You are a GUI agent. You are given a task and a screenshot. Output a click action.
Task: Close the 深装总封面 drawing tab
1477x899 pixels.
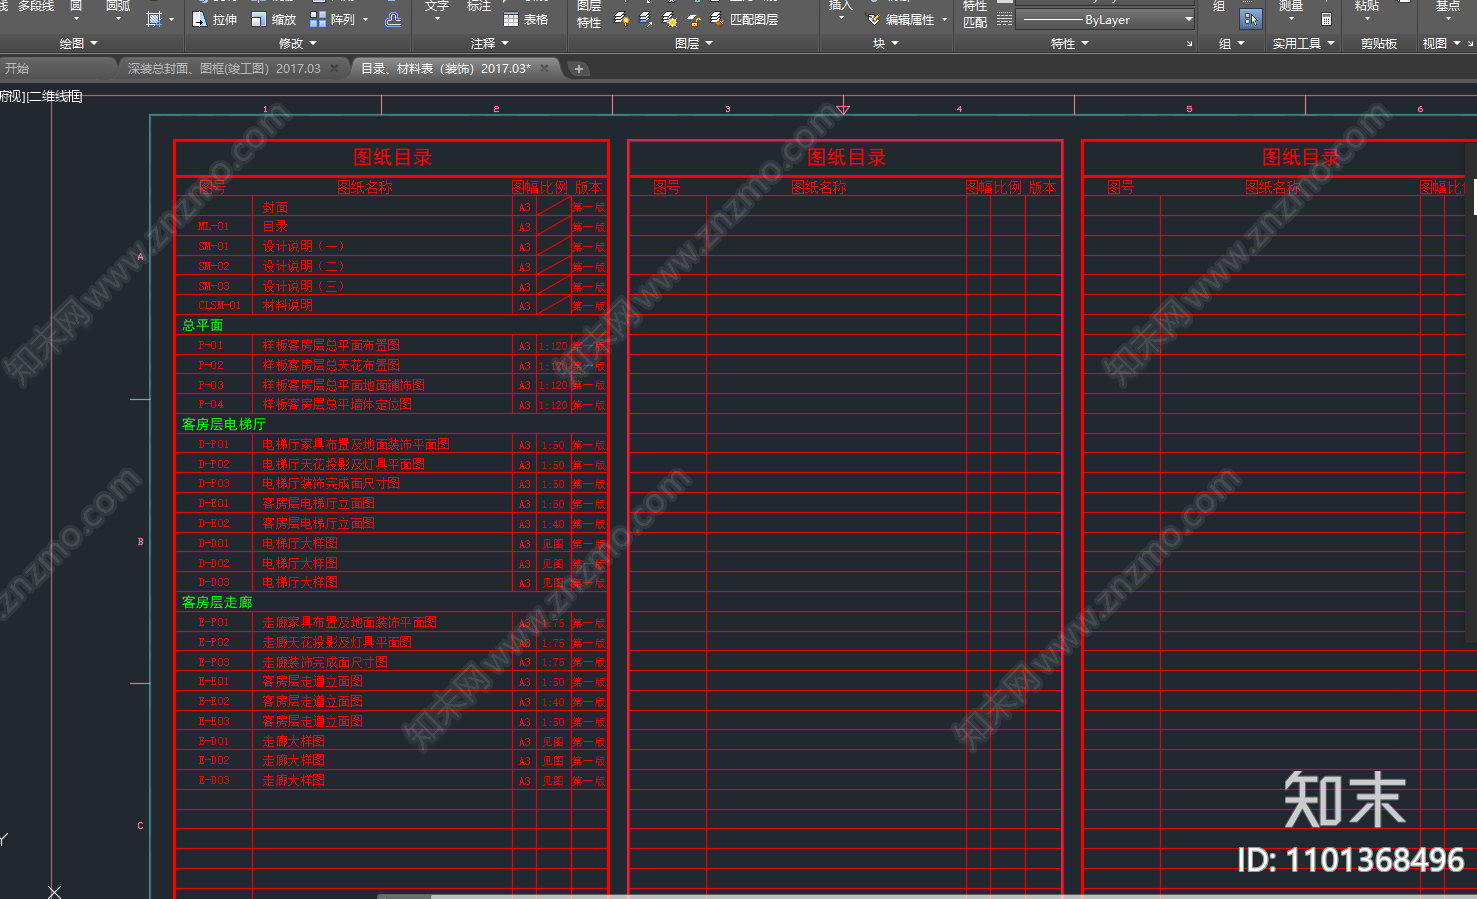click(335, 68)
